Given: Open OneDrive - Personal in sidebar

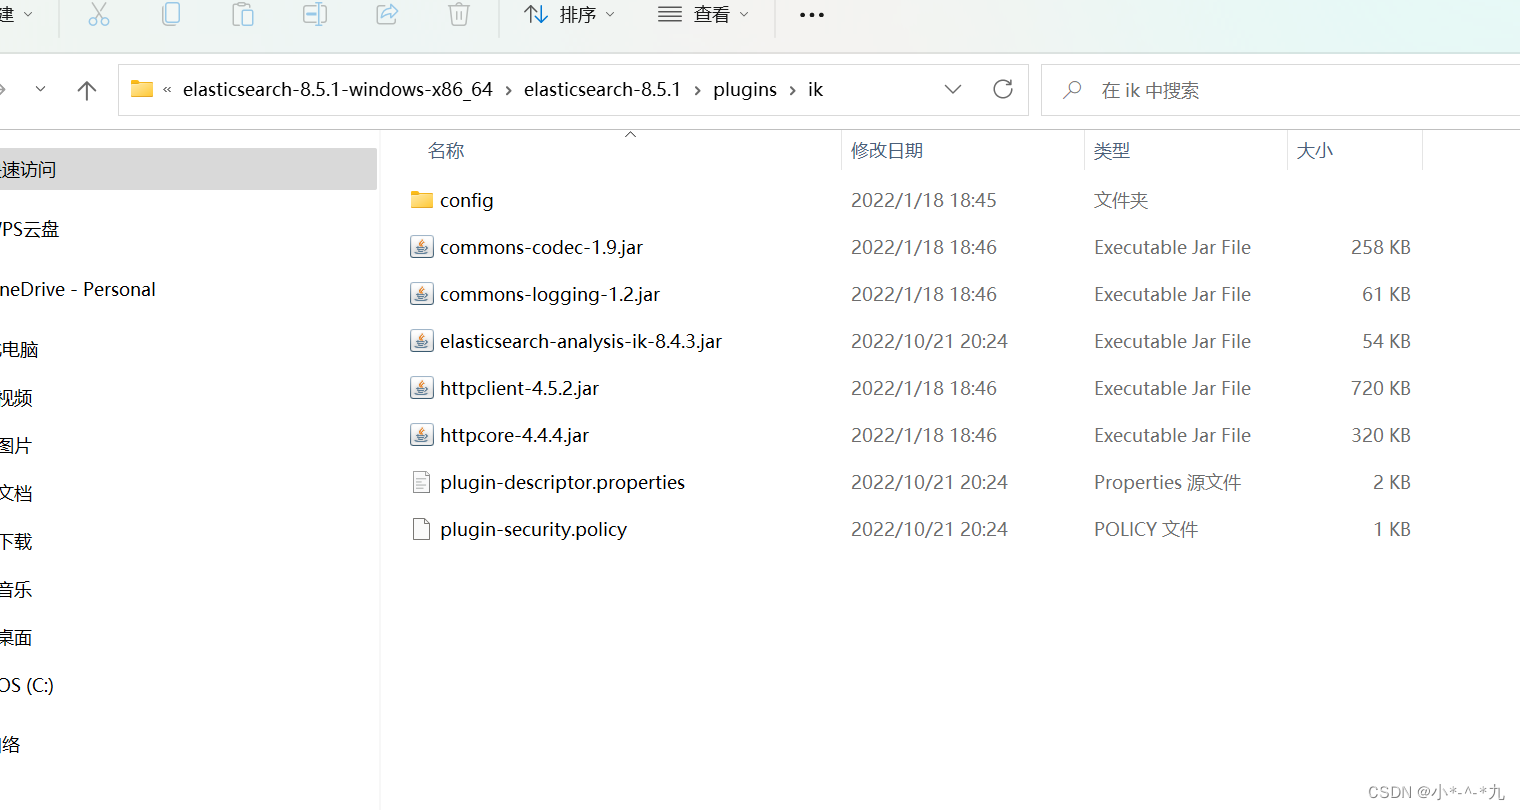Looking at the screenshot, I should point(78,289).
